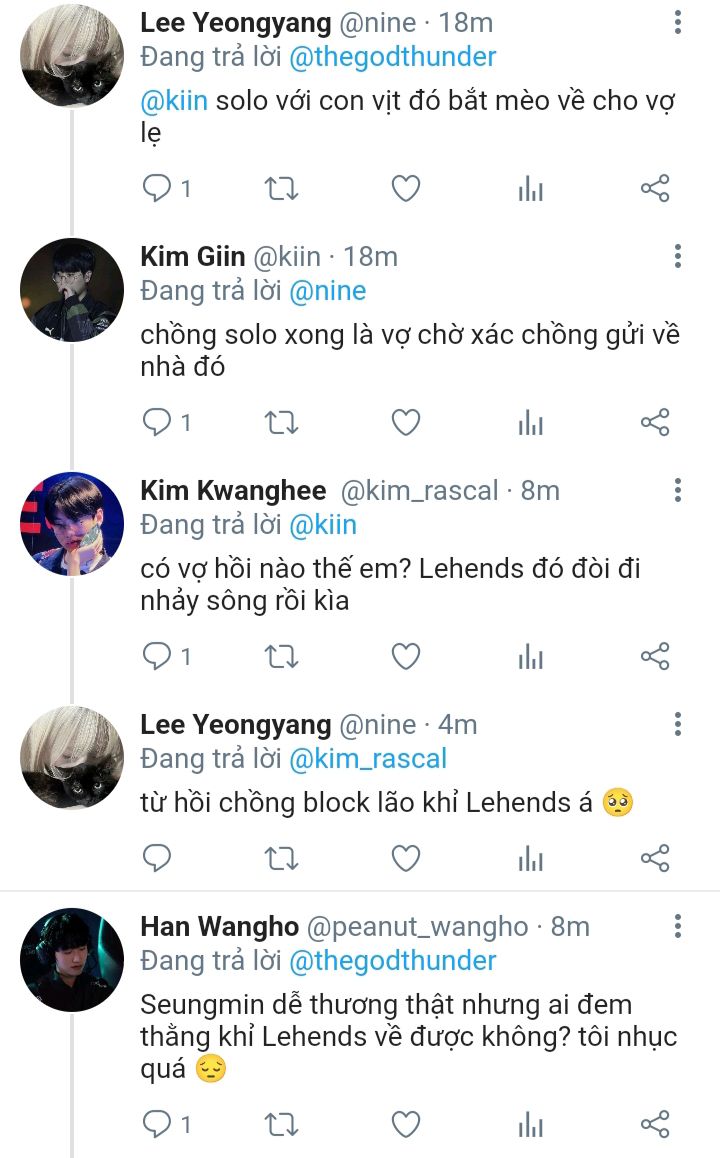Open more options on Han Wangho's tweet
Screen dimensions: 720x1158
pos(678,926)
